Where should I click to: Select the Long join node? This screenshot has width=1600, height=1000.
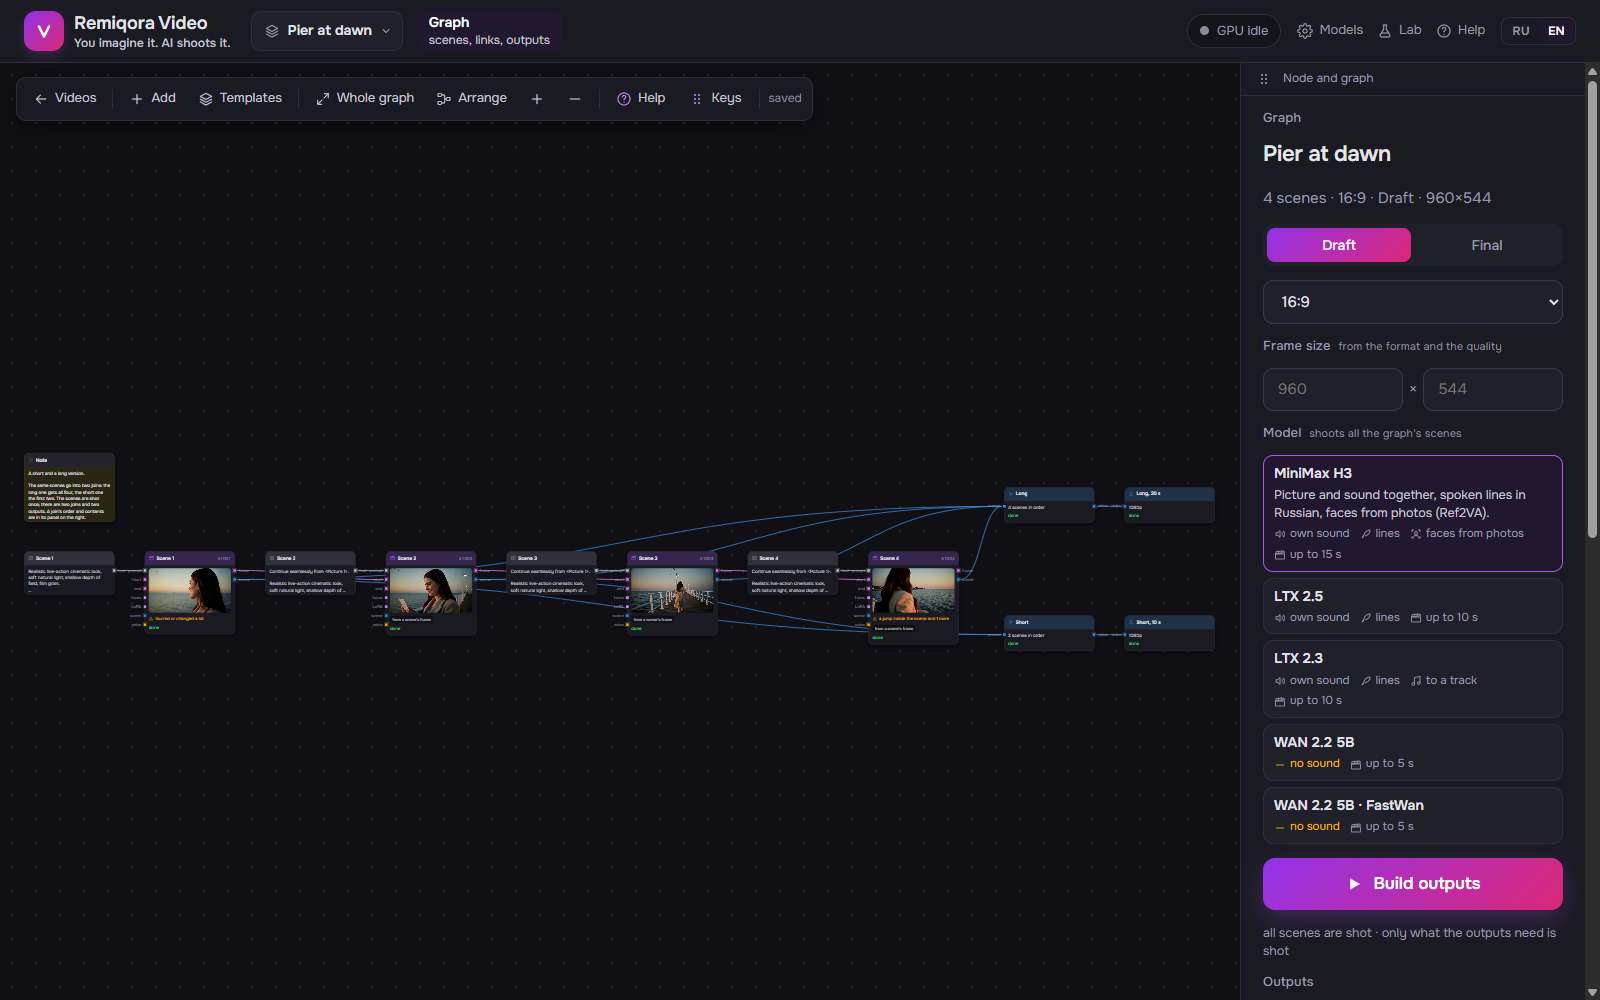pos(1049,505)
